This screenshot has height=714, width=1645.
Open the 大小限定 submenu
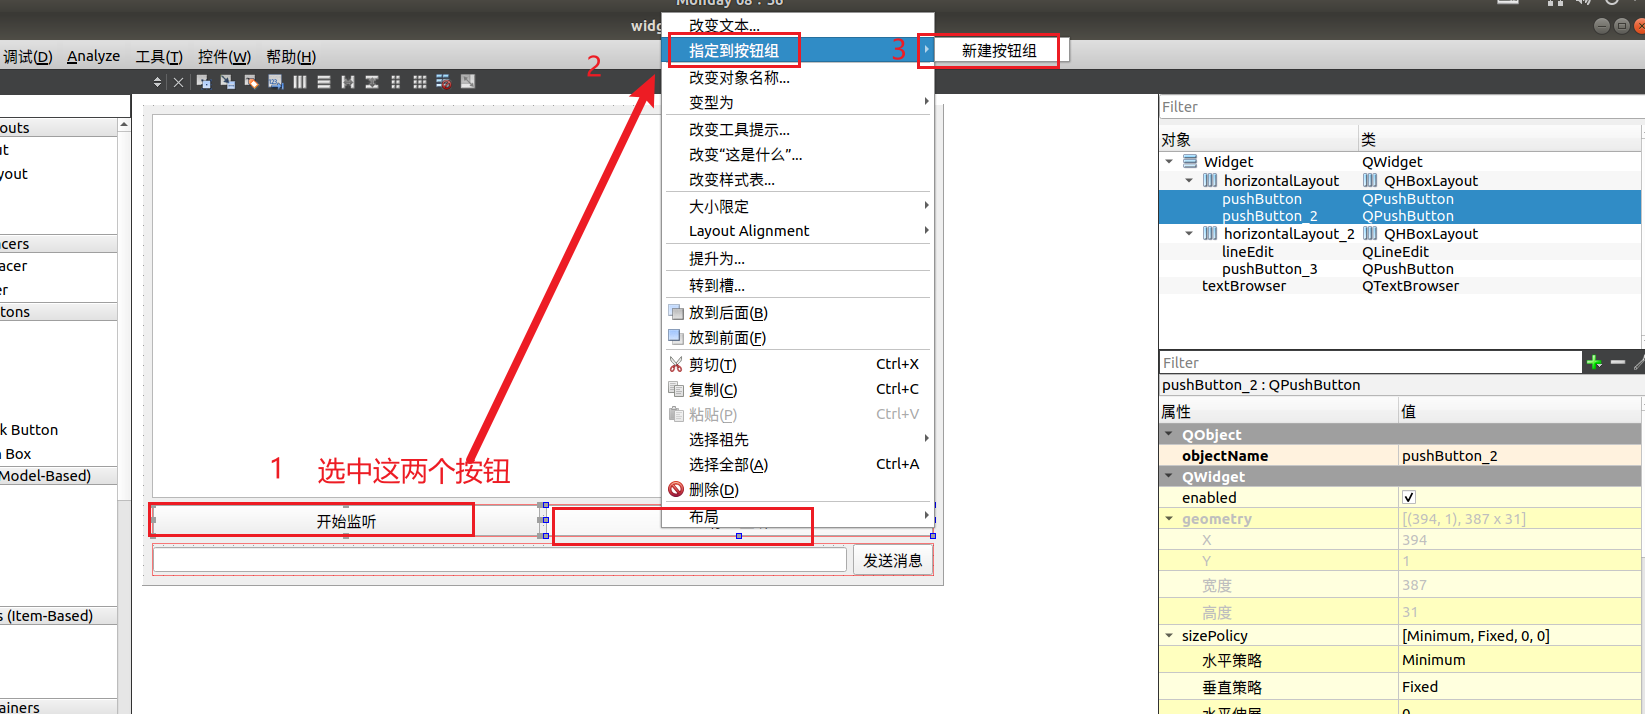click(x=799, y=206)
